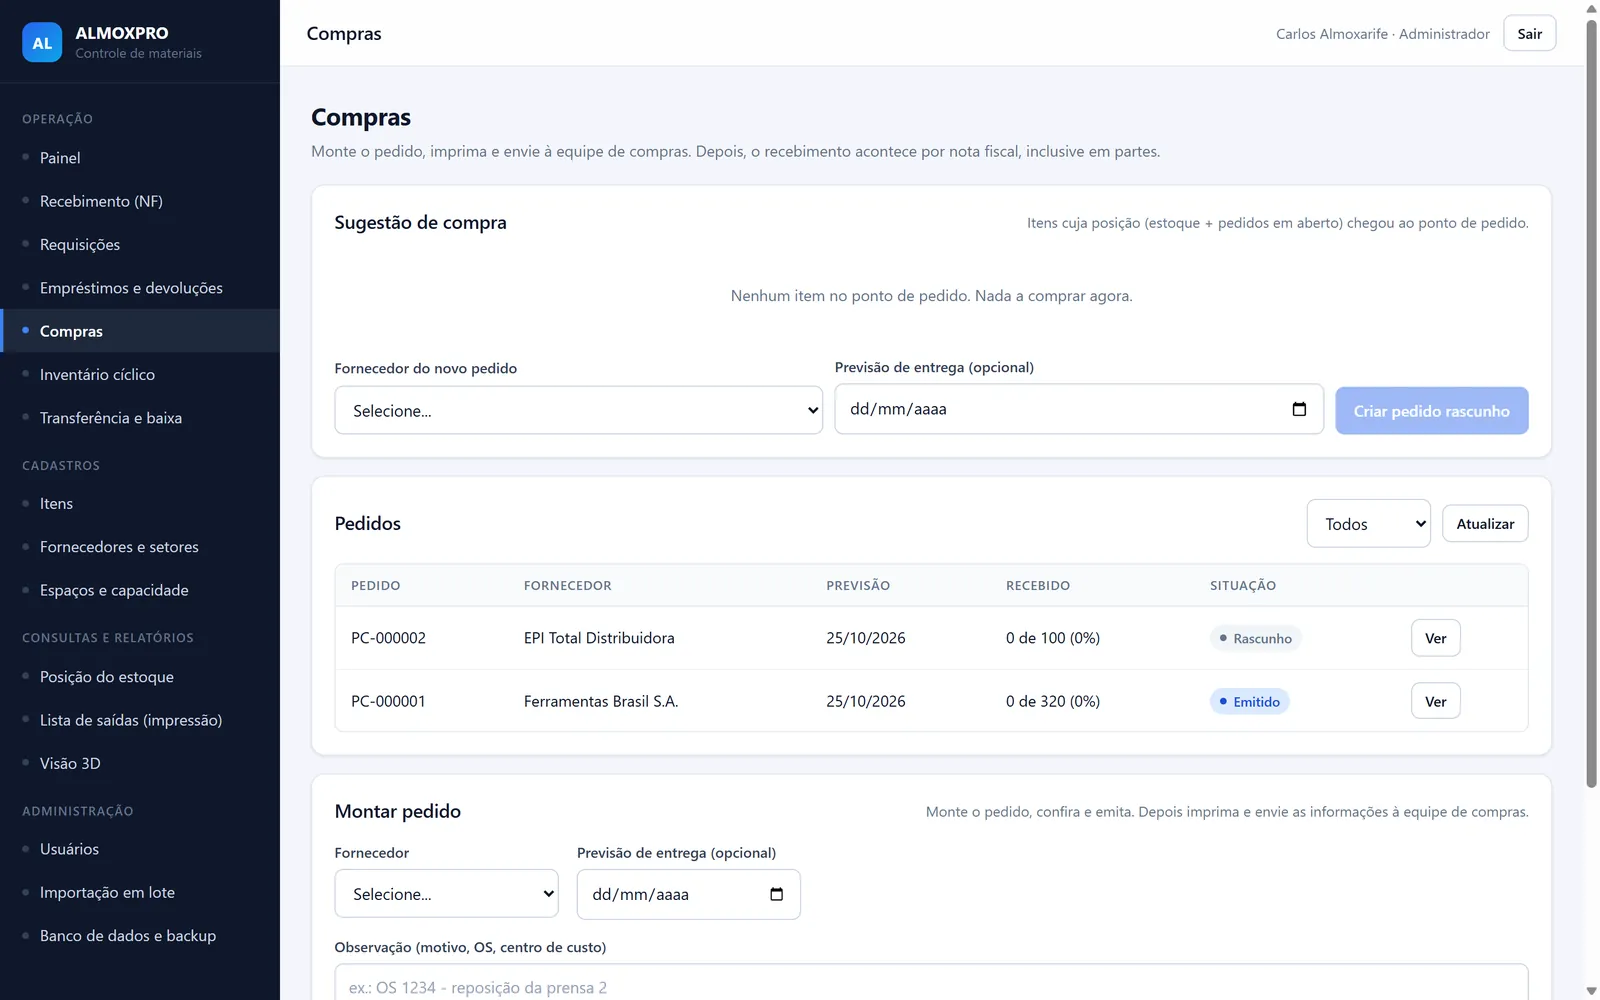Select Compras in sidebar
Image resolution: width=1600 pixels, height=1000 pixels.
pyautogui.click(x=140, y=331)
